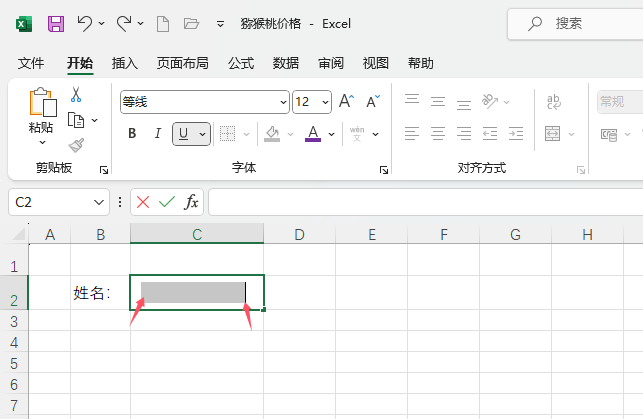Viewport: 643px width, 419px height.
Task: Switch to the 插入 tab
Action: tap(125, 63)
